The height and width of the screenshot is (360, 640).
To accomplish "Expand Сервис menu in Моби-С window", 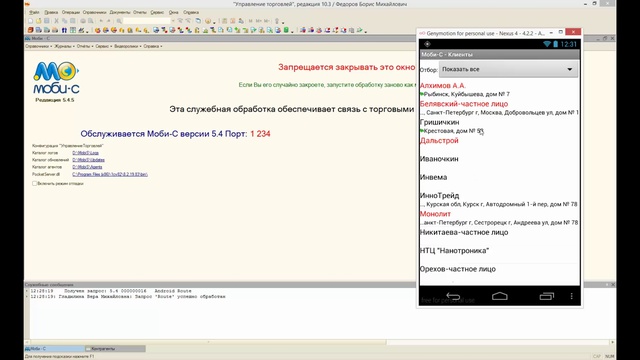I will 103,46.
